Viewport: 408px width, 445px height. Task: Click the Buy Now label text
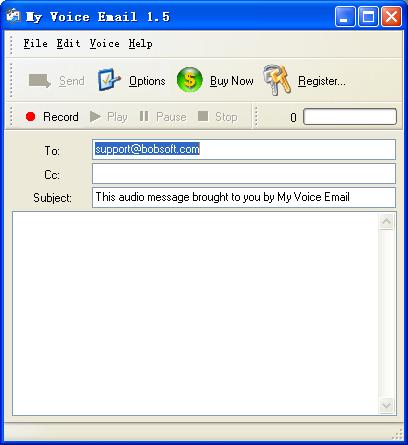(232, 81)
